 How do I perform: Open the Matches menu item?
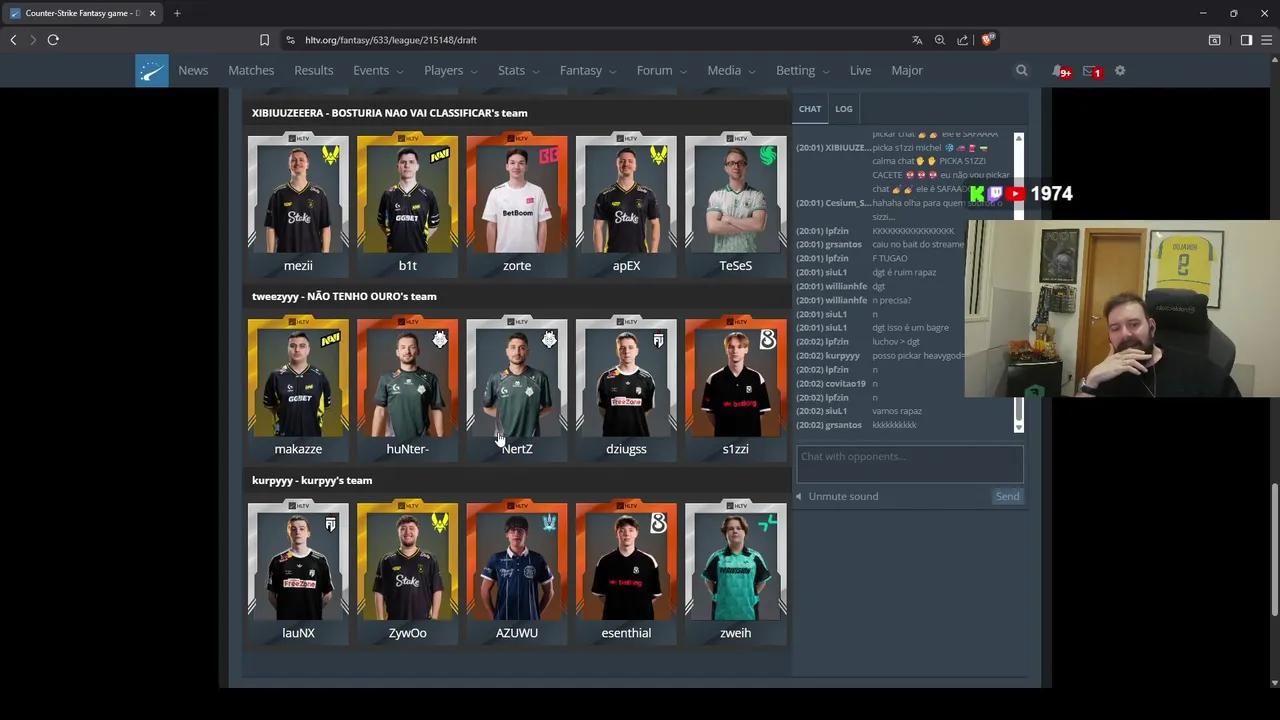click(x=251, y=71)
